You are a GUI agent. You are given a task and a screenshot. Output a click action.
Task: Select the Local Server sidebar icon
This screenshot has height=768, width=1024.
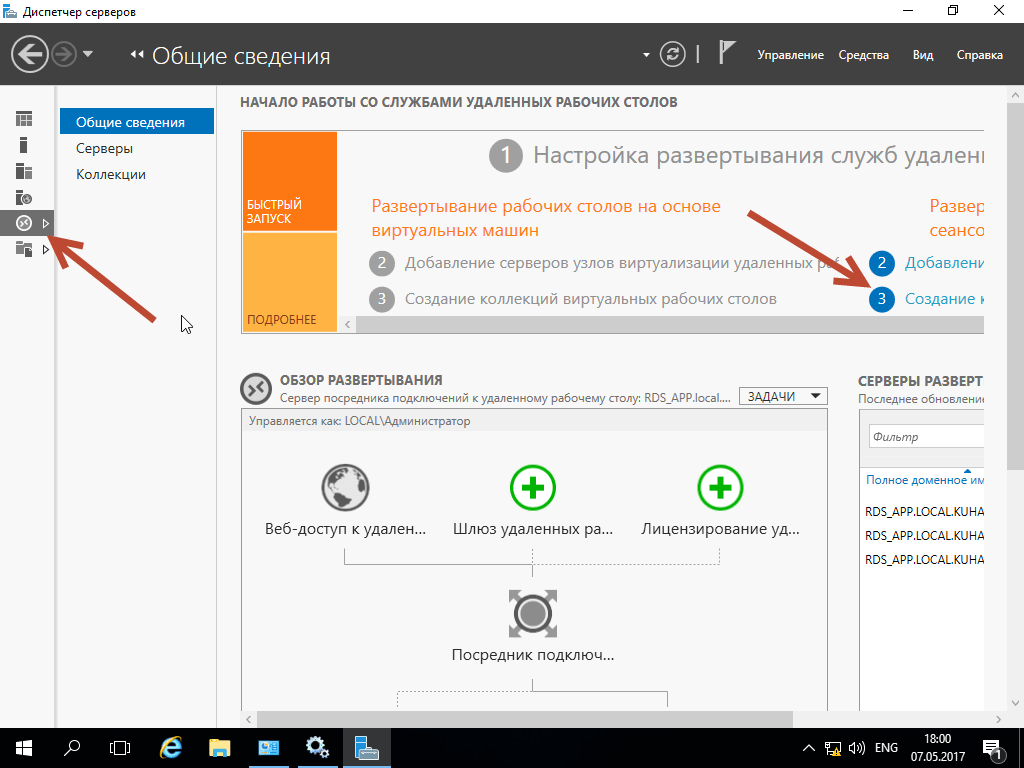(x=24, y=145)
